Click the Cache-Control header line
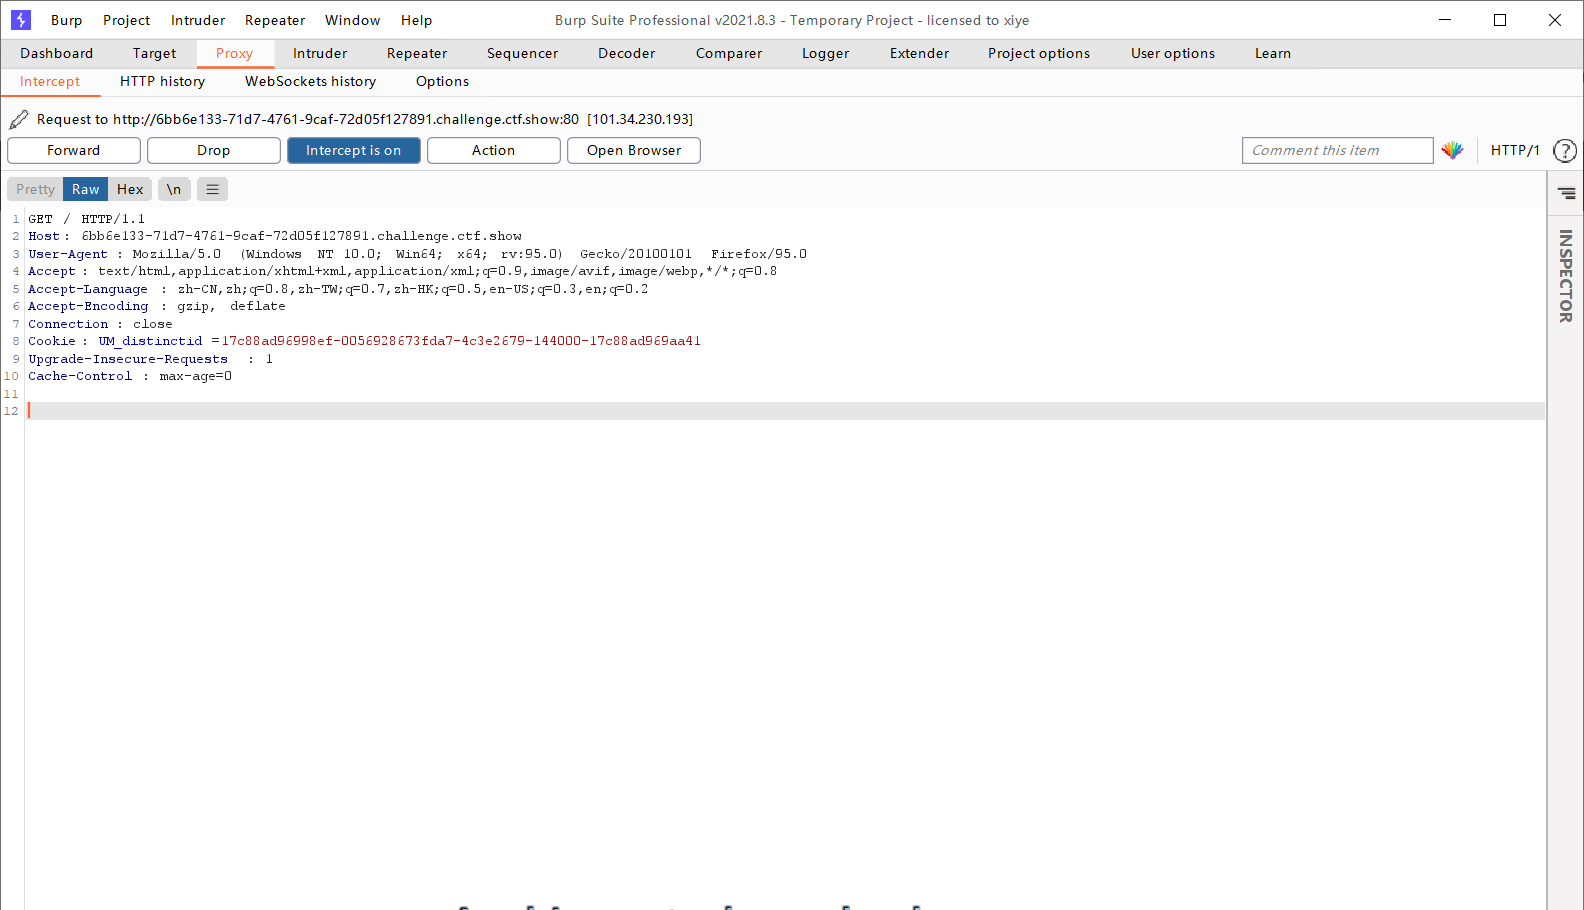The image size is (1584, 910). [x=130, y=376]
